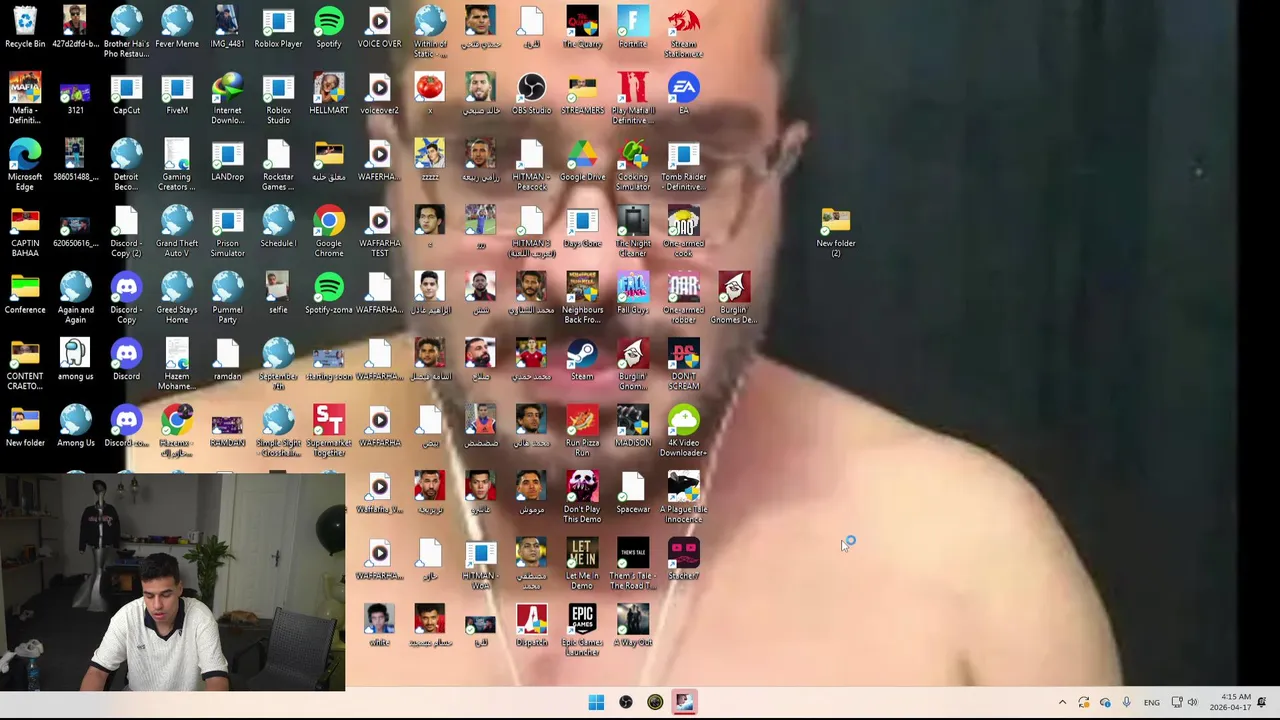Launch Grand Theft Auto V shortcut

177,232
